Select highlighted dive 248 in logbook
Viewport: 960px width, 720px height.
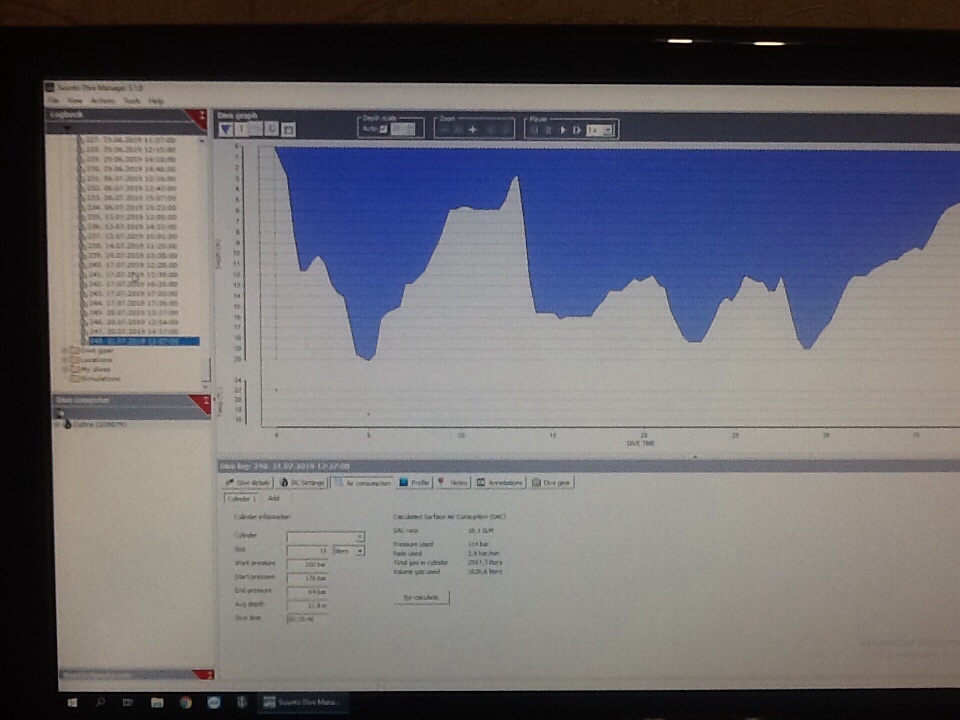pyautogui.click(x=144, y=341)
